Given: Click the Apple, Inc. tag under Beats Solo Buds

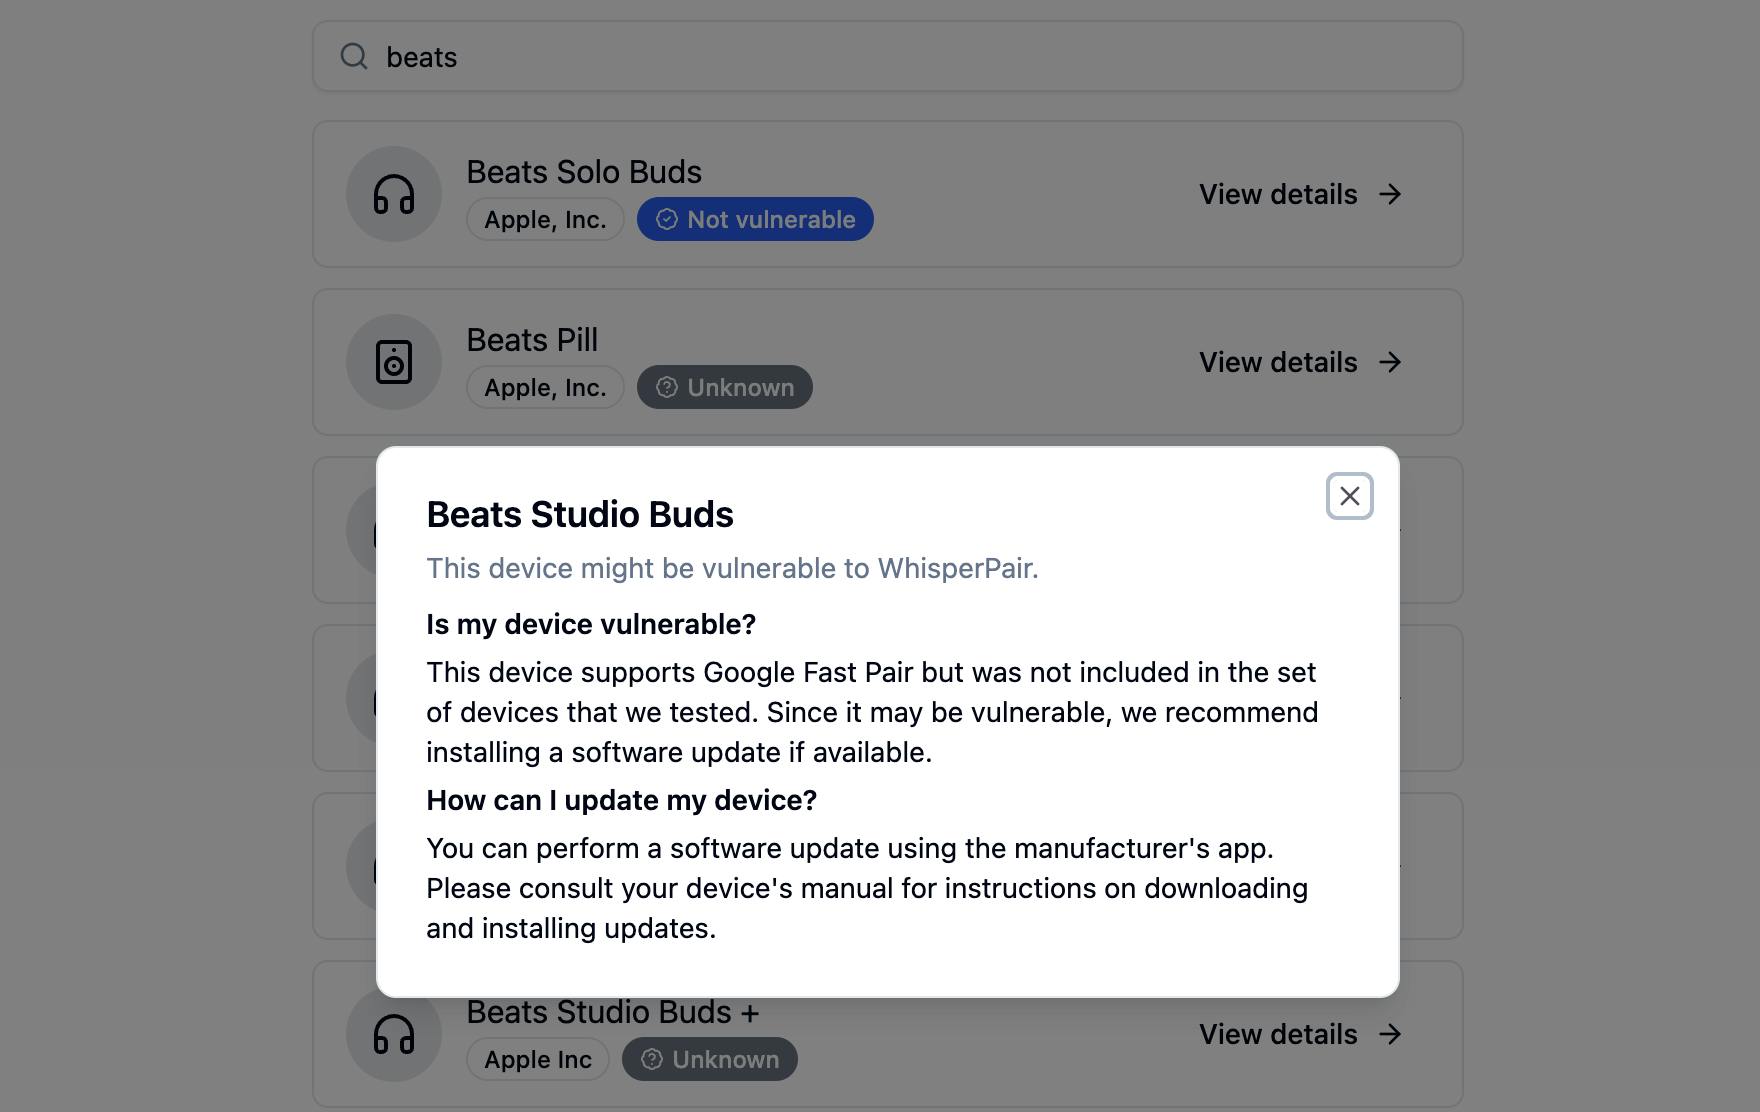Looking at the screenshot, I should tap(545, 219).
